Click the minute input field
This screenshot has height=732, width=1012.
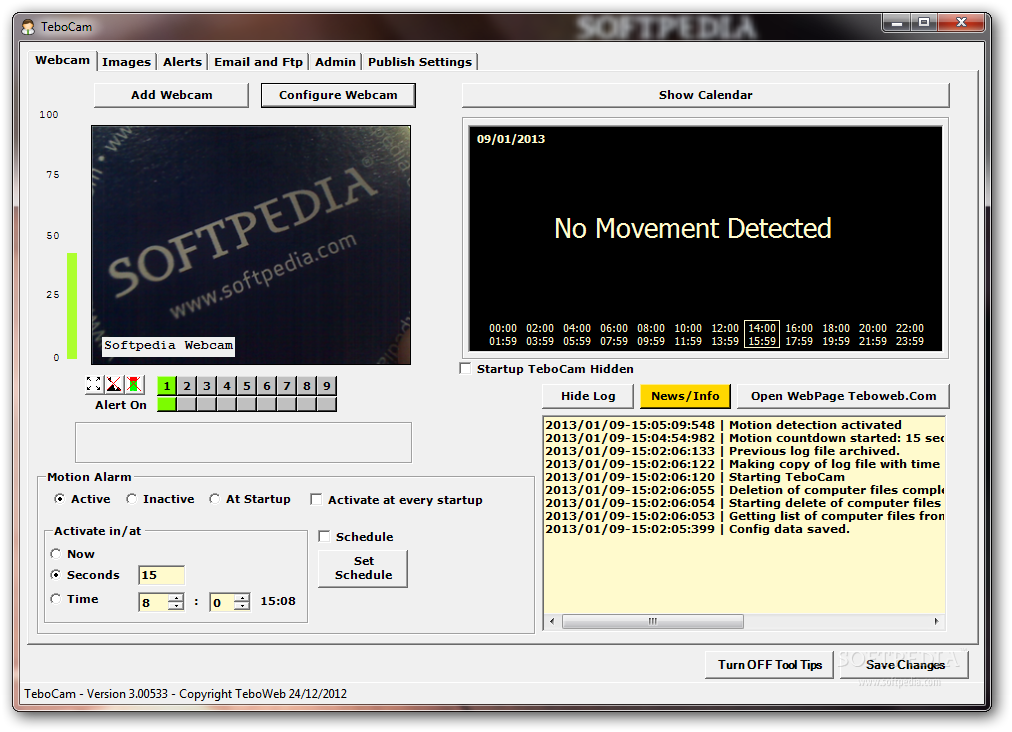(222, 602)
